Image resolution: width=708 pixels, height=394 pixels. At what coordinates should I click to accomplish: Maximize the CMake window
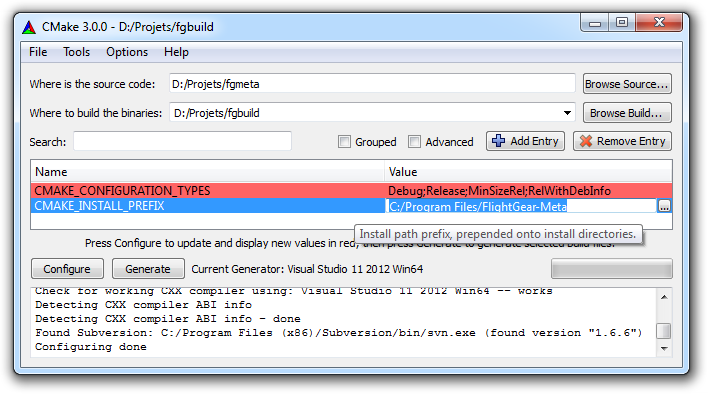[x=622, y=22]
